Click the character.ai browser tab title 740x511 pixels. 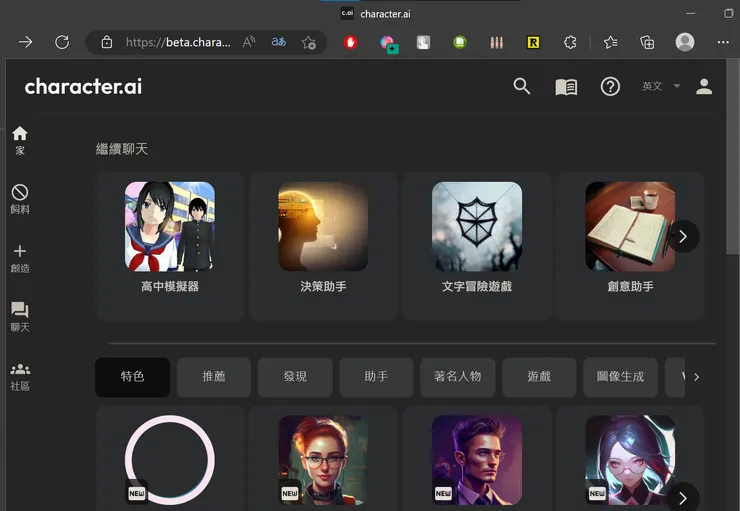pos(385,14)
